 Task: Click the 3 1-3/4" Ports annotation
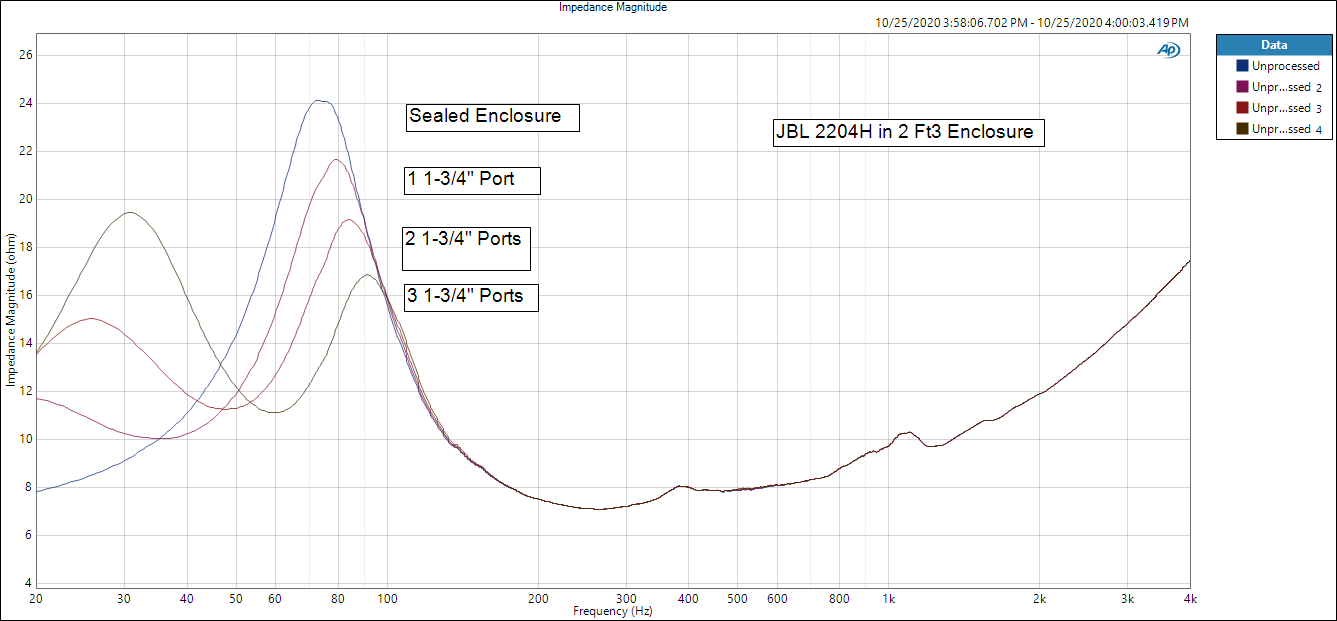471,297
